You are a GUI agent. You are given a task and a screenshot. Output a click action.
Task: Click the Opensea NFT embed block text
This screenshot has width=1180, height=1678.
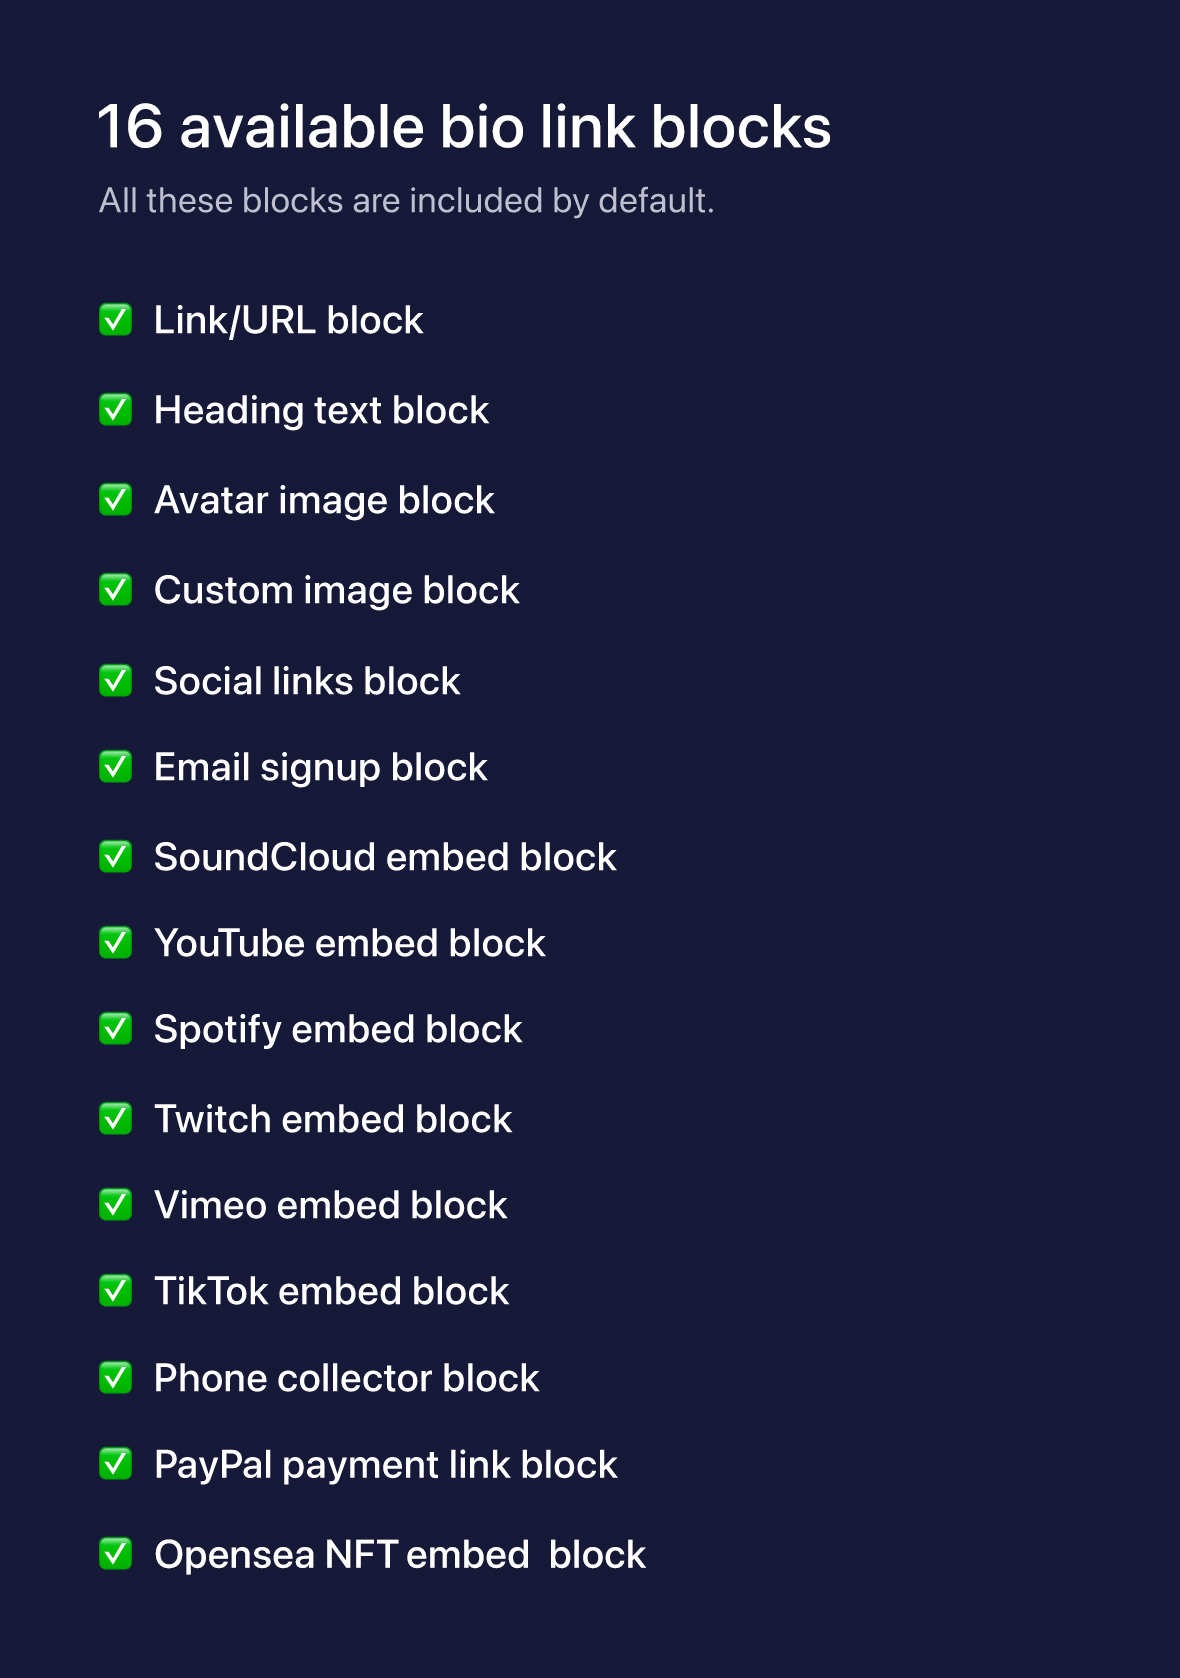(399, 1555)
